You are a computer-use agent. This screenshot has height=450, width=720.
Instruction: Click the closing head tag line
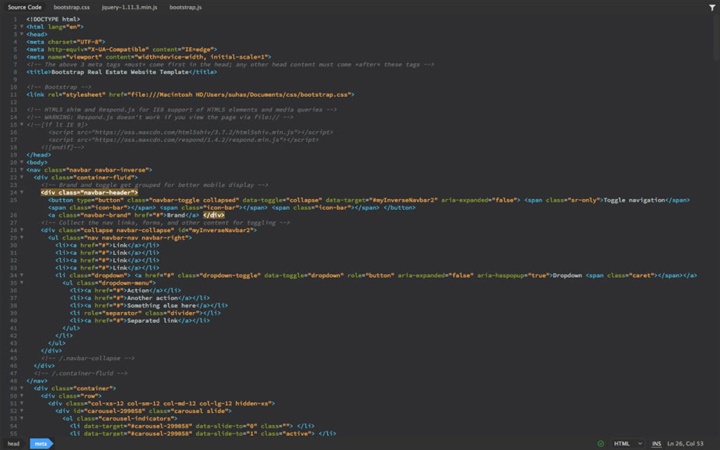tap(39, 155)
